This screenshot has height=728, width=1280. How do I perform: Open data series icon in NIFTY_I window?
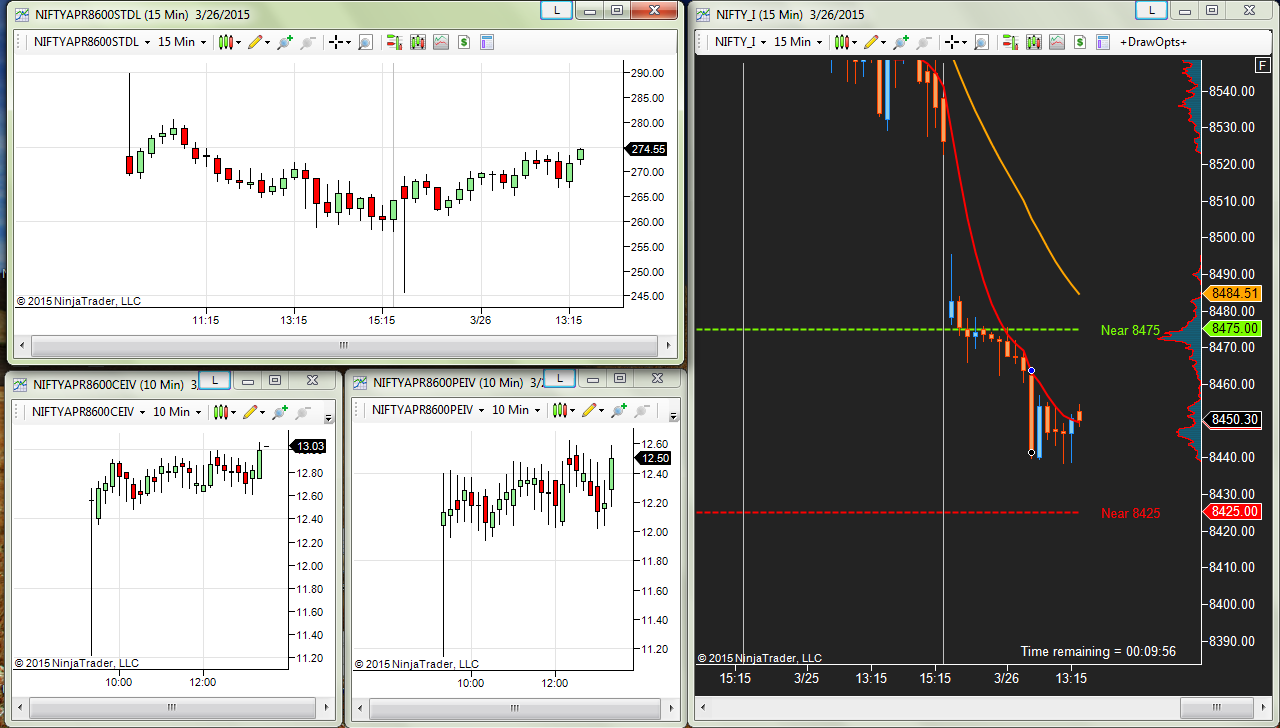1034,42
